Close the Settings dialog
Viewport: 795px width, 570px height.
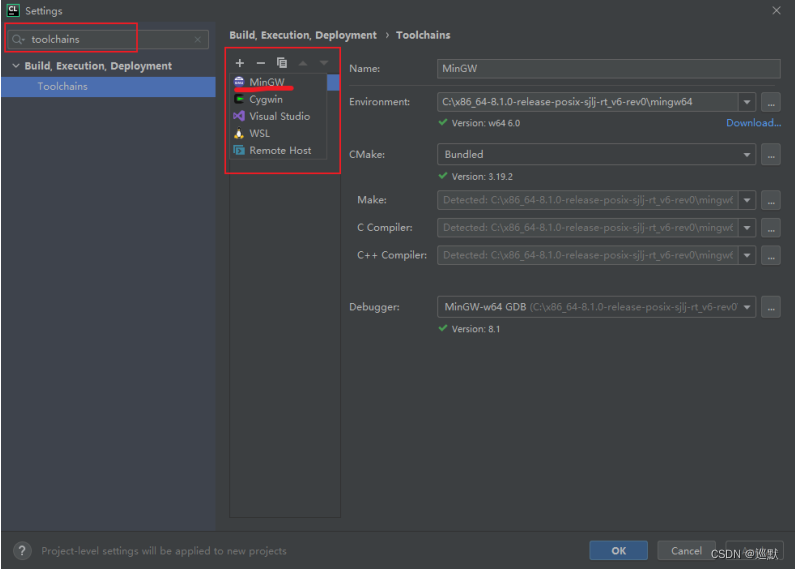[776, 11]
